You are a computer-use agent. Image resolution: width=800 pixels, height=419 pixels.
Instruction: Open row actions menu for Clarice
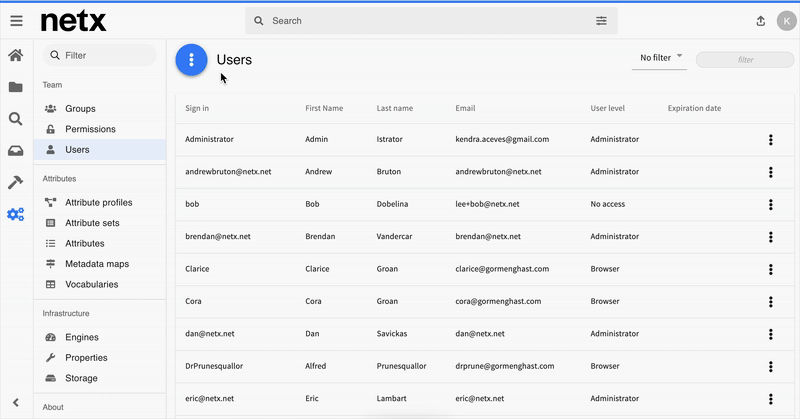pyautogui.click(x=770, y=270)
